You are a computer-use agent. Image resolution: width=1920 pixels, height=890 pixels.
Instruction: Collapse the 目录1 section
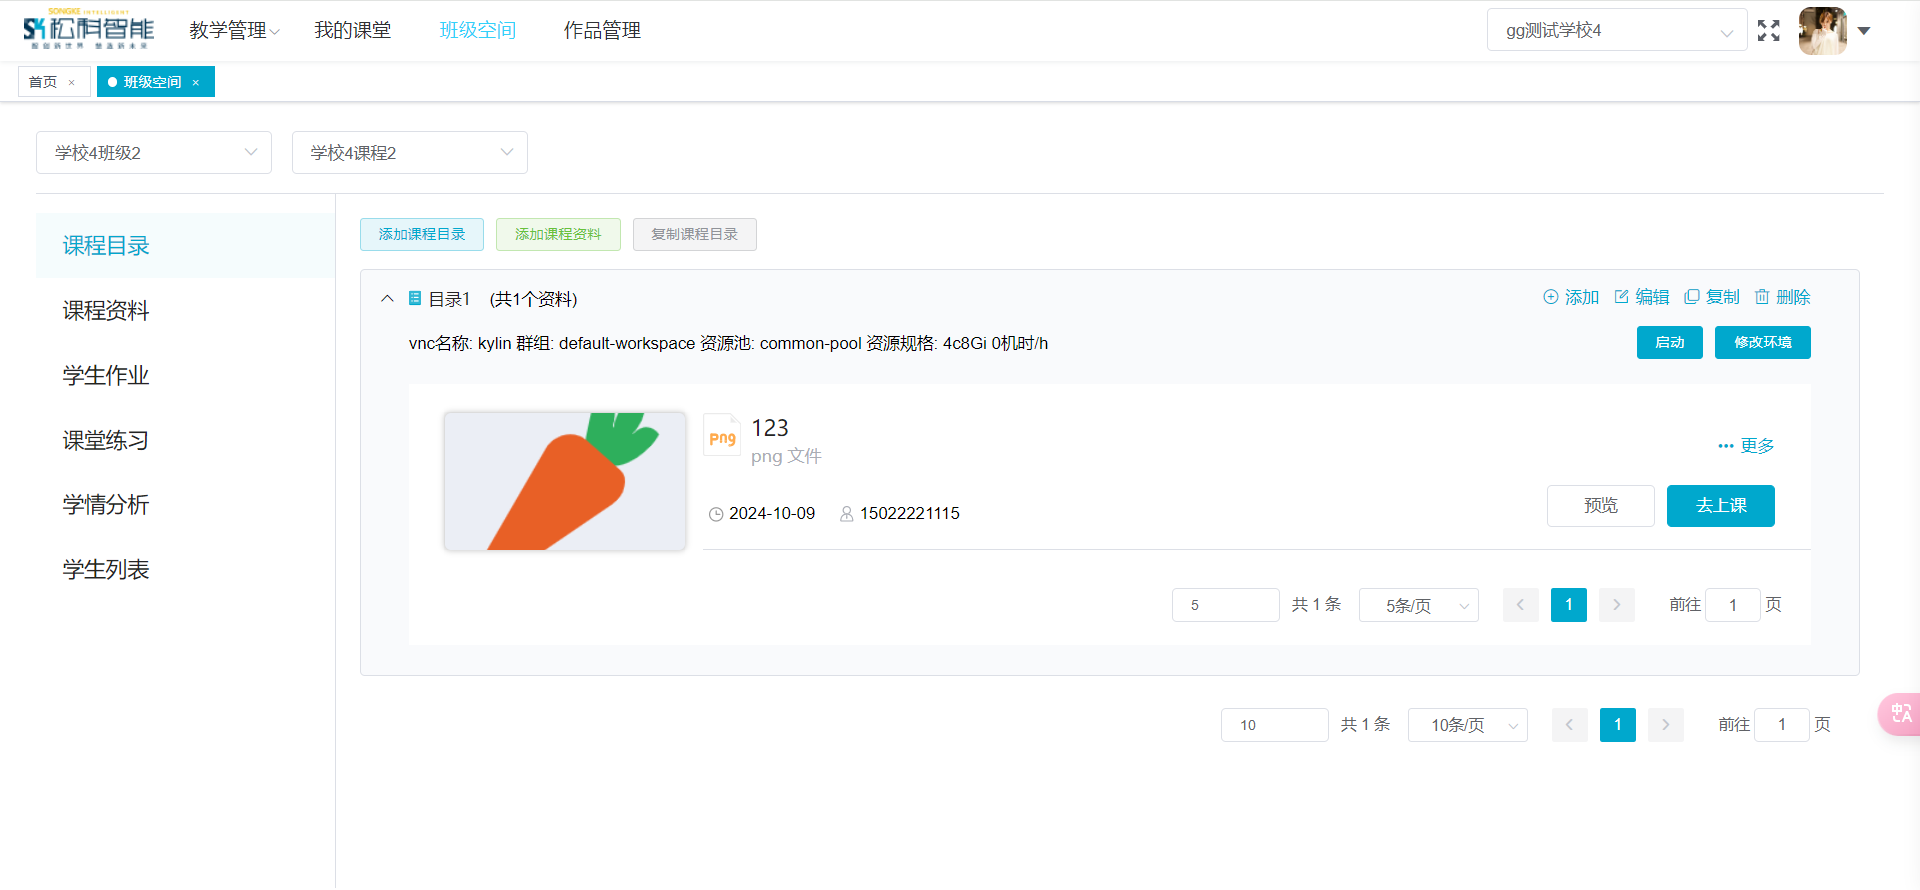click(388, 299)
